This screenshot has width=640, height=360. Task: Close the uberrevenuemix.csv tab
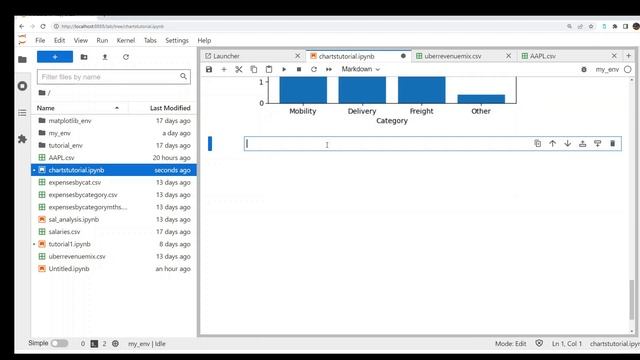(508, 56)
